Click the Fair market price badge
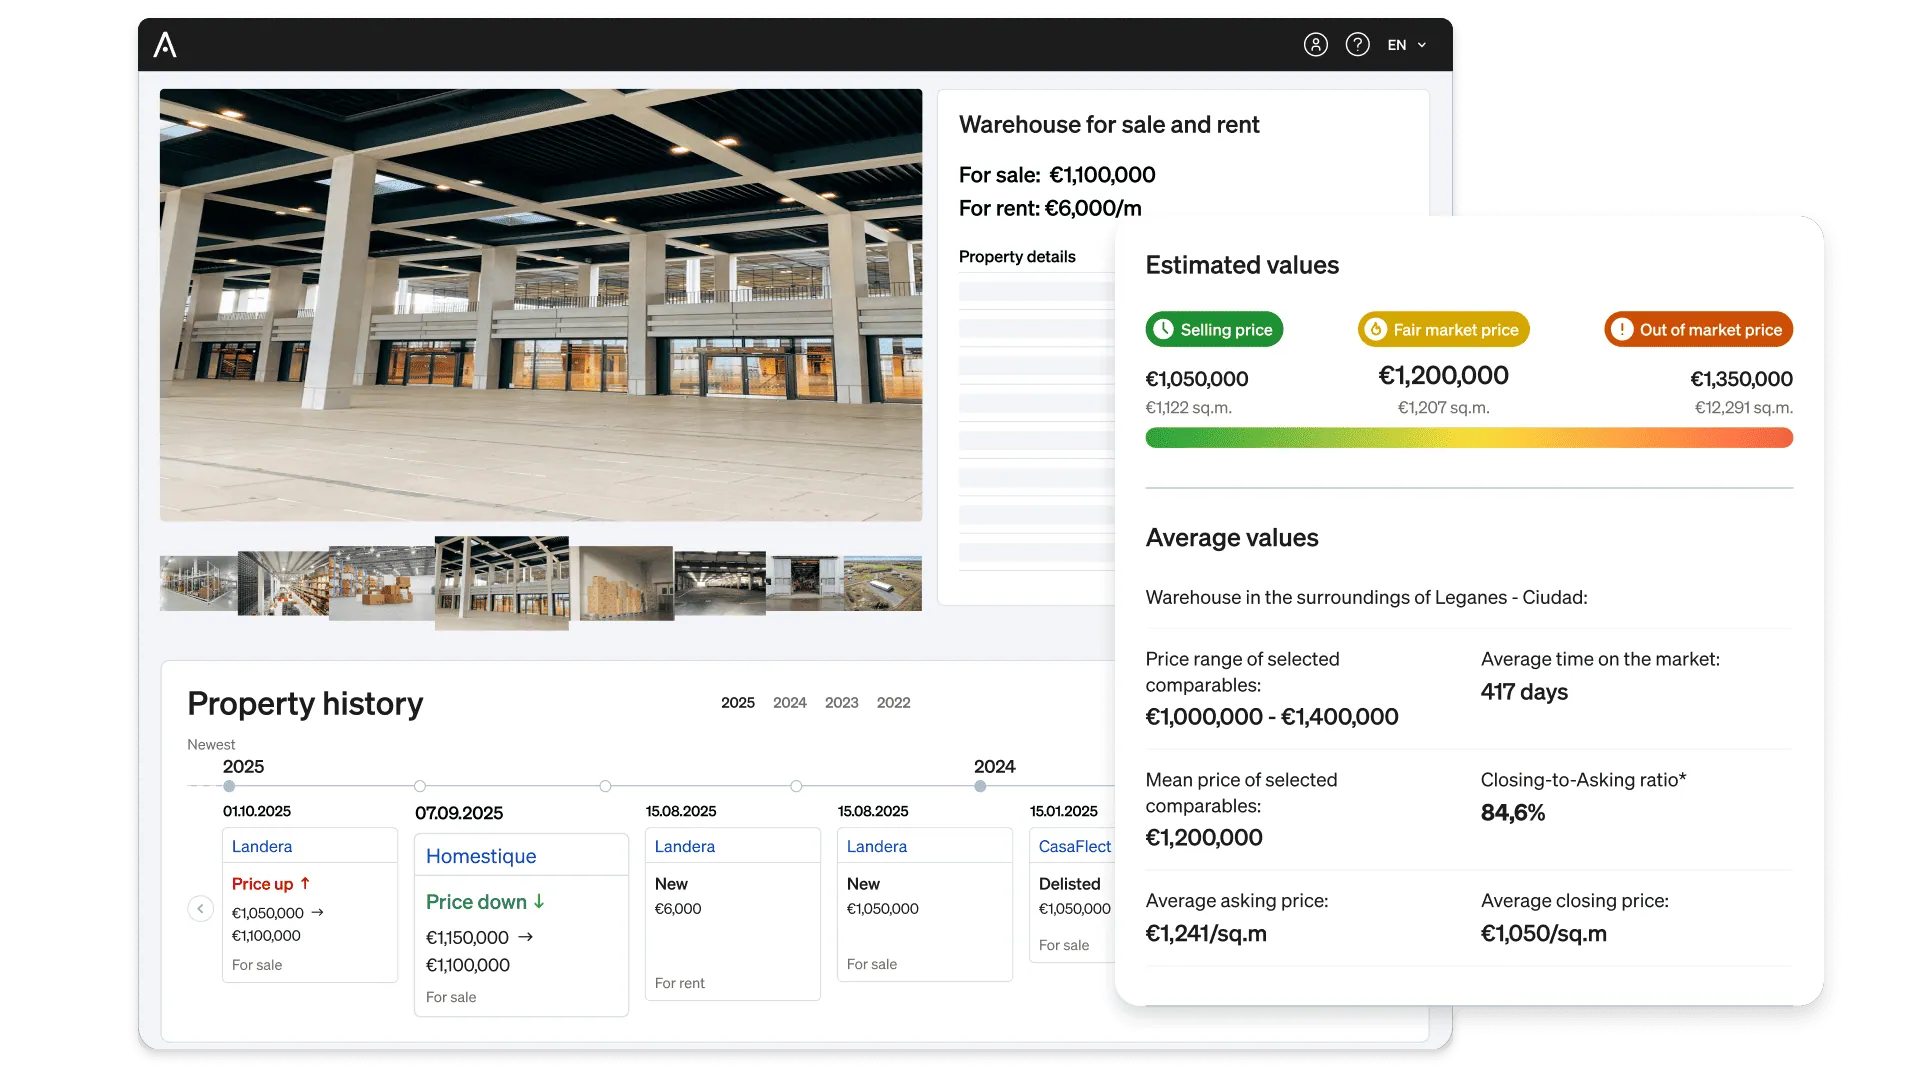The width and height of the screenshot is (1920, 1080). 1443,329
